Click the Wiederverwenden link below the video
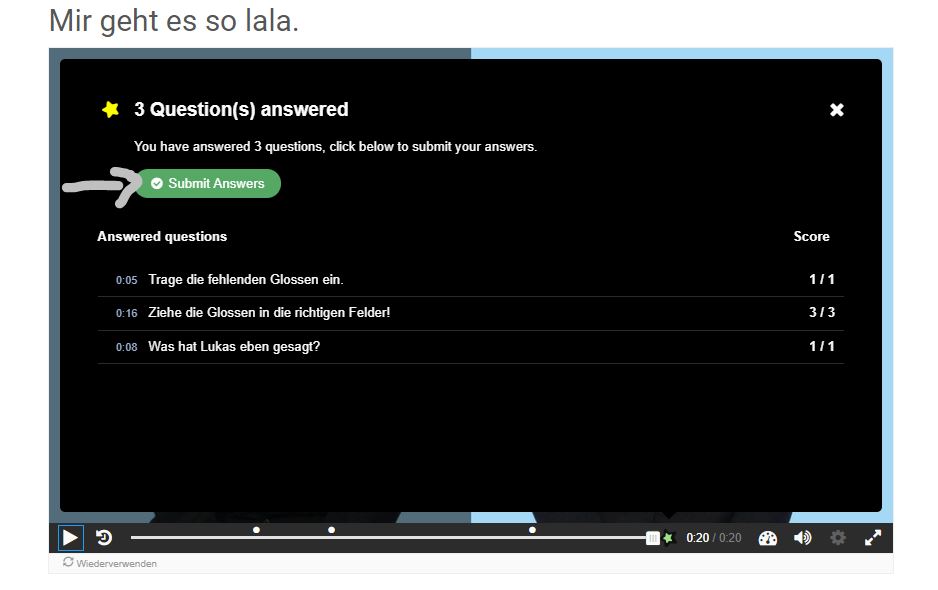 pyautogui.click(x=110, y=563)
